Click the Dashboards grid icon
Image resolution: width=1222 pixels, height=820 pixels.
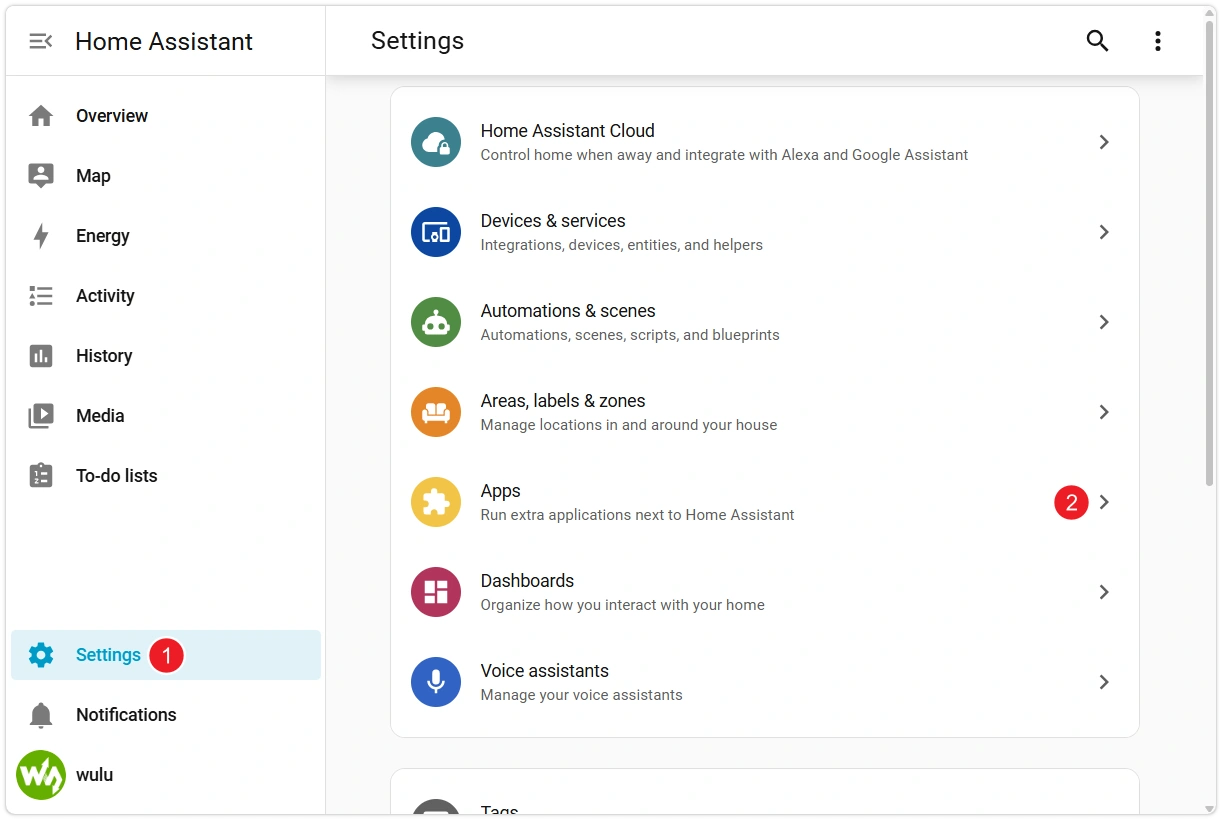coord(436,592)
